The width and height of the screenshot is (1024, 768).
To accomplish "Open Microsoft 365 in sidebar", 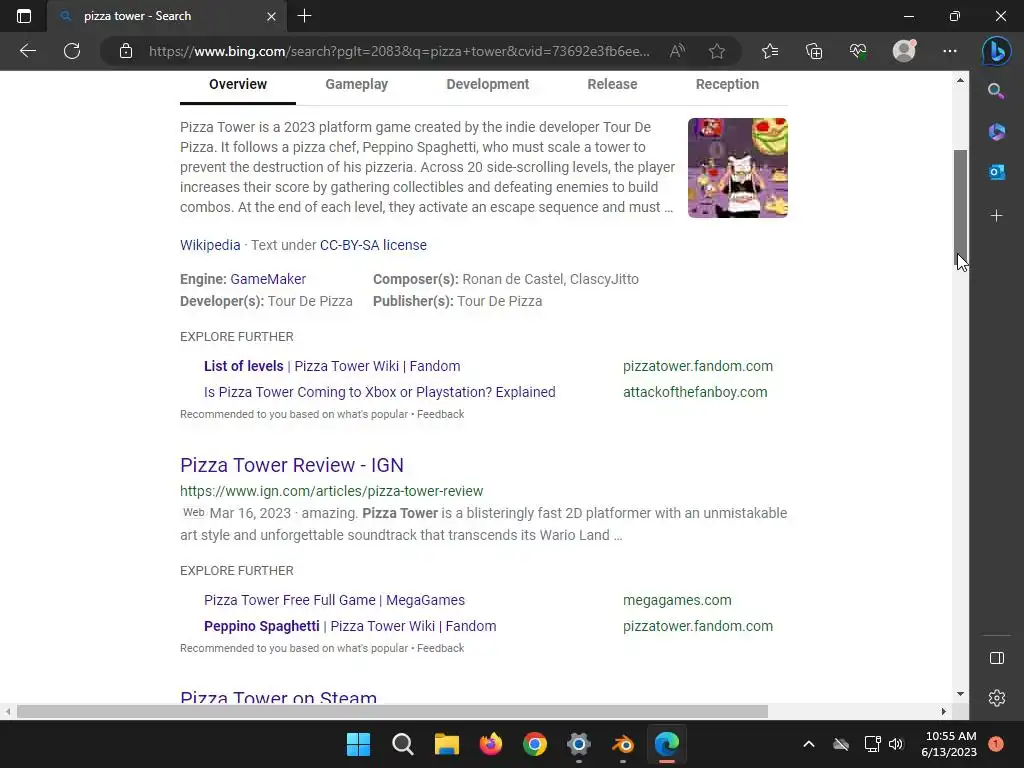I will (x=997, y=132).
